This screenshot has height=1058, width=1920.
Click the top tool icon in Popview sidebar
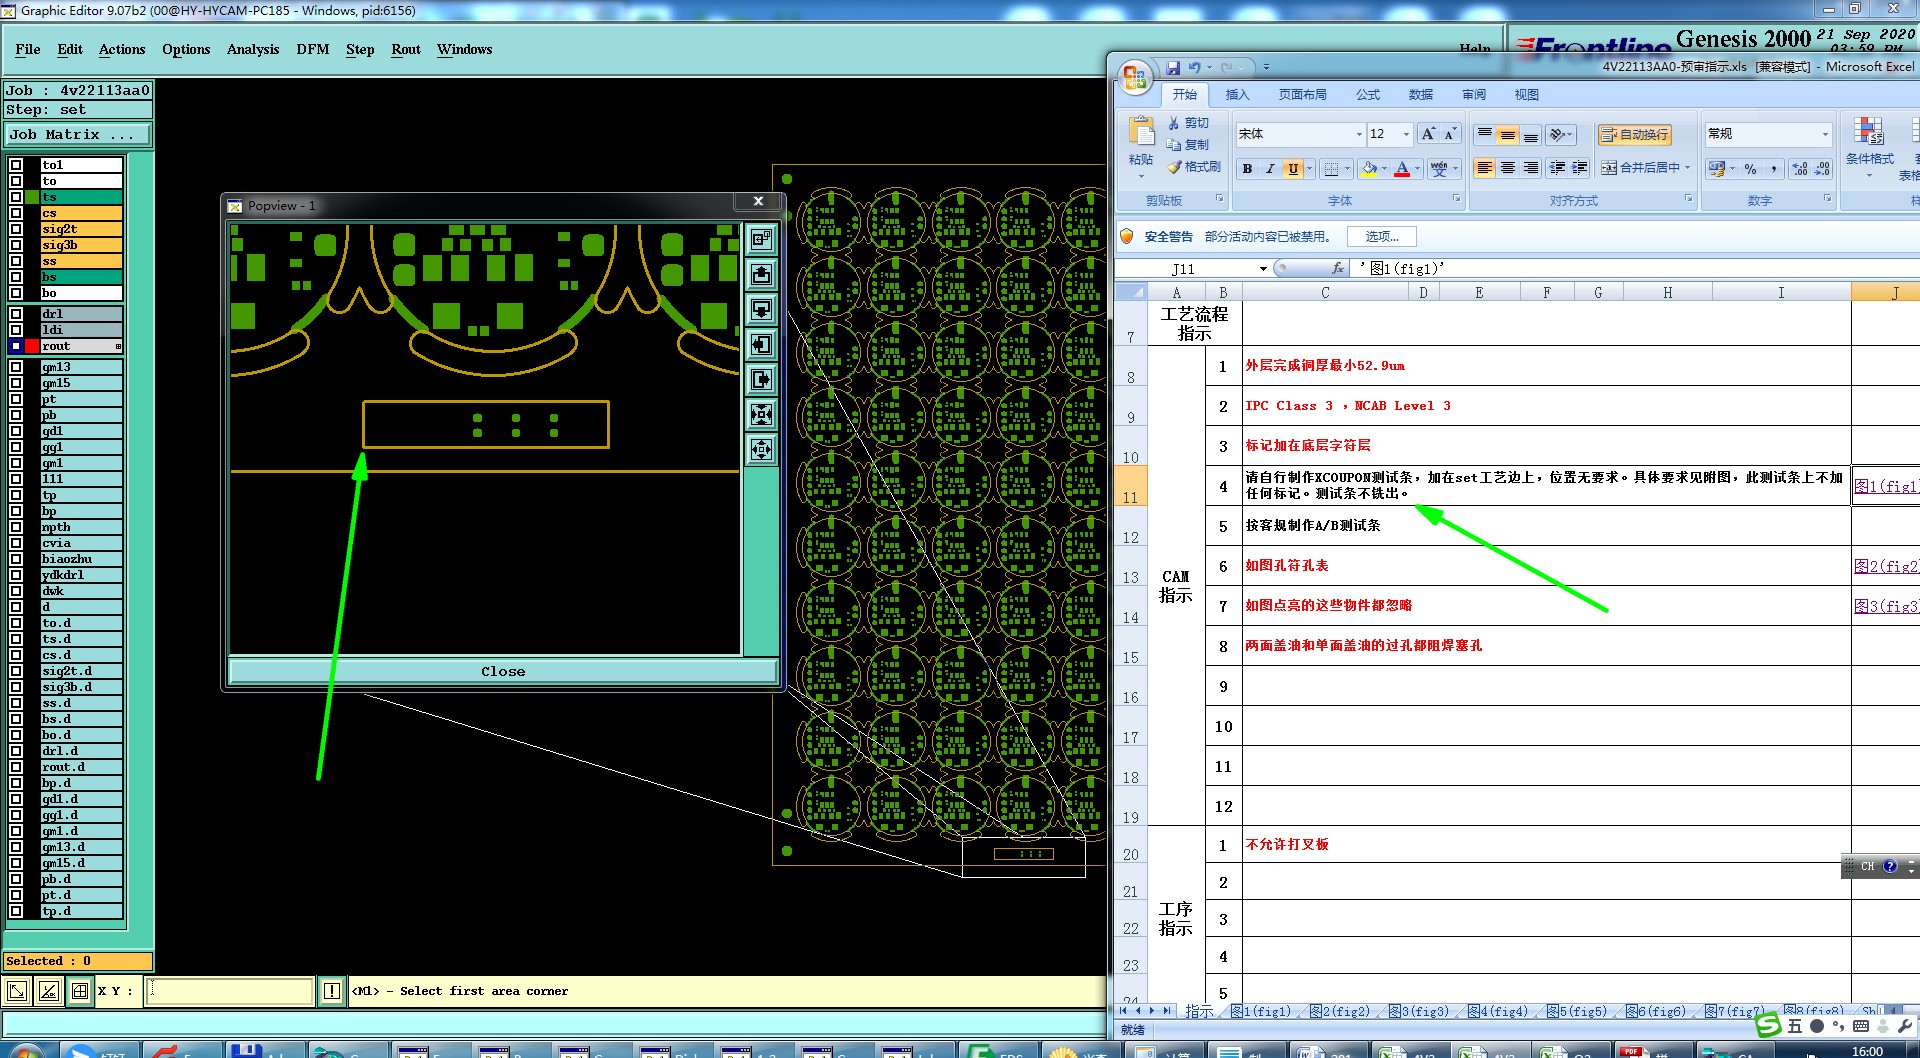[x=761, y=239]
